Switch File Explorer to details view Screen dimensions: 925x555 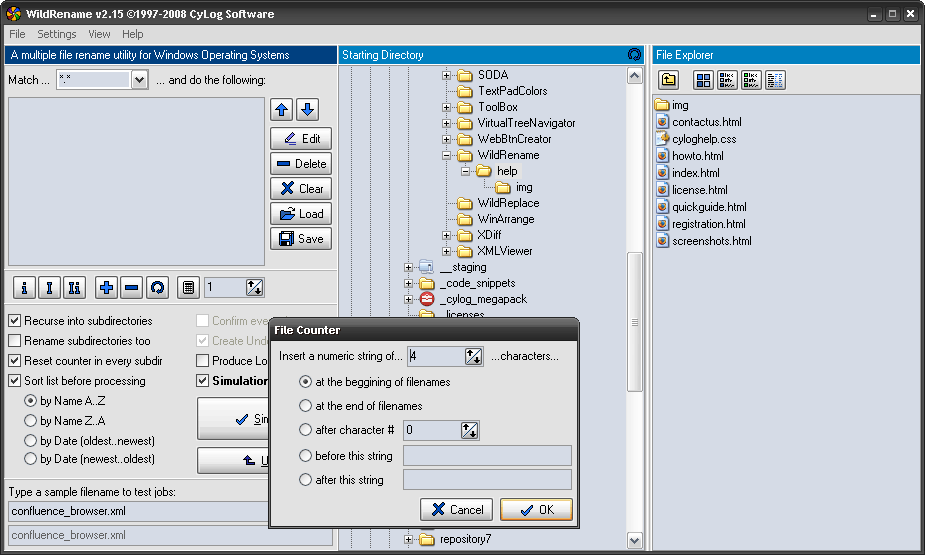(x=775, y=80)
